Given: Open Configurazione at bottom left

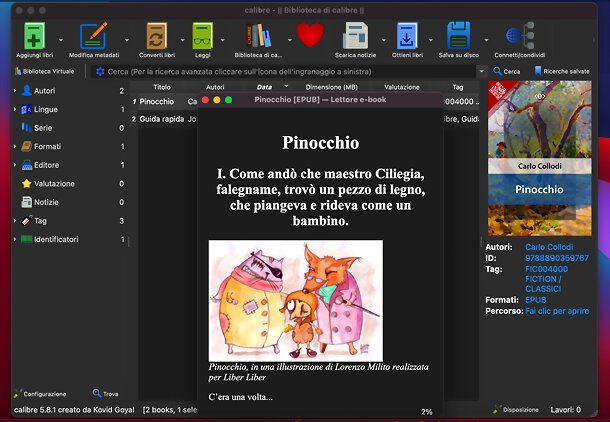Looking at the screenshot, I should tap(40, 394).
